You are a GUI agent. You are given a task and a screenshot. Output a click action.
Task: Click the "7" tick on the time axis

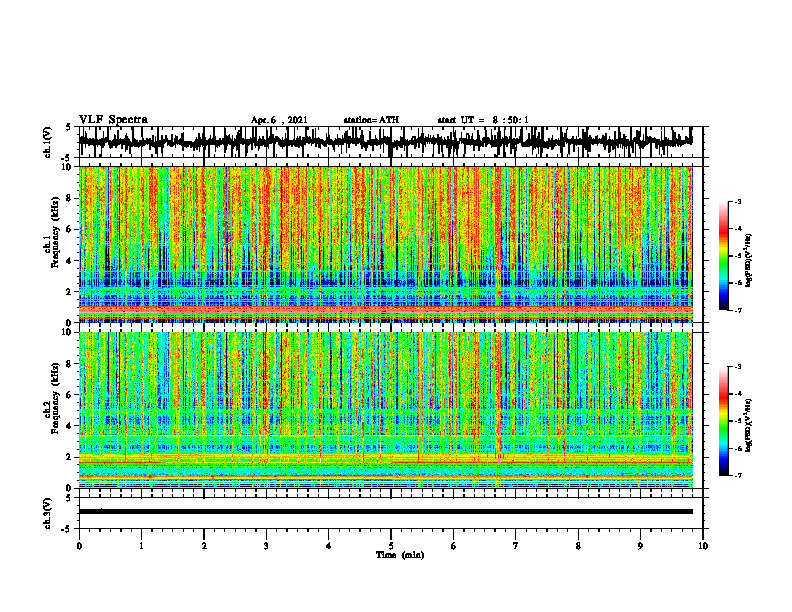click(x=516, y=546)
